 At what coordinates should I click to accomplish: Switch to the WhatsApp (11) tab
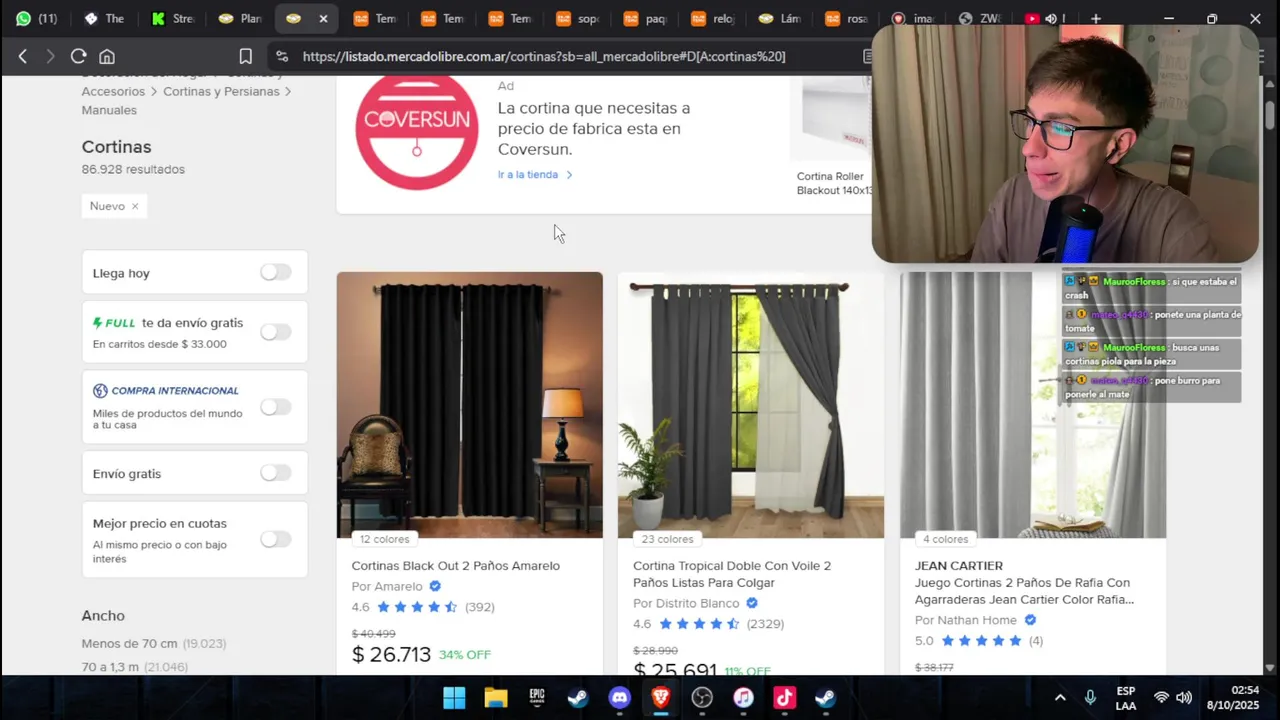click(36, 19)
